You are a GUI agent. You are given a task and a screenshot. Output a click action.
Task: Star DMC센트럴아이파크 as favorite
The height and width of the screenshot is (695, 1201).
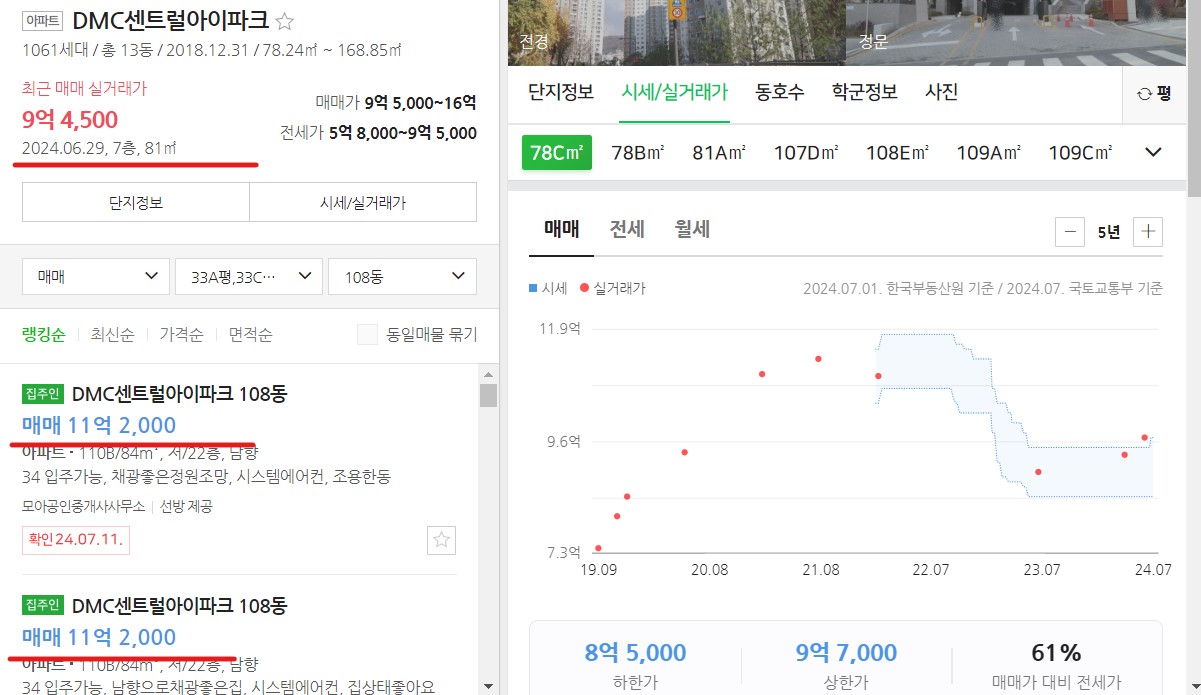tap(285, 21)
